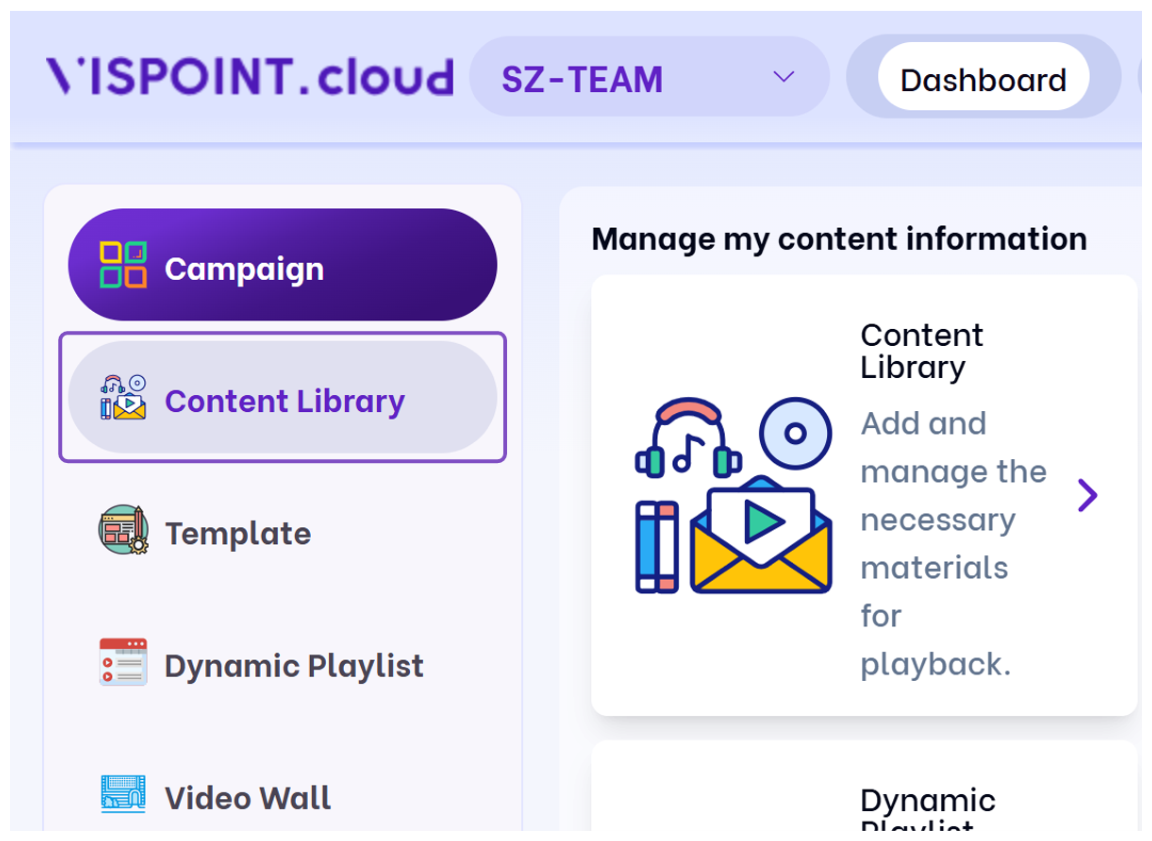Click the 'Add and manage the necessary materials' description
This screenshot has height=841, width=1152.
[954, 544]
